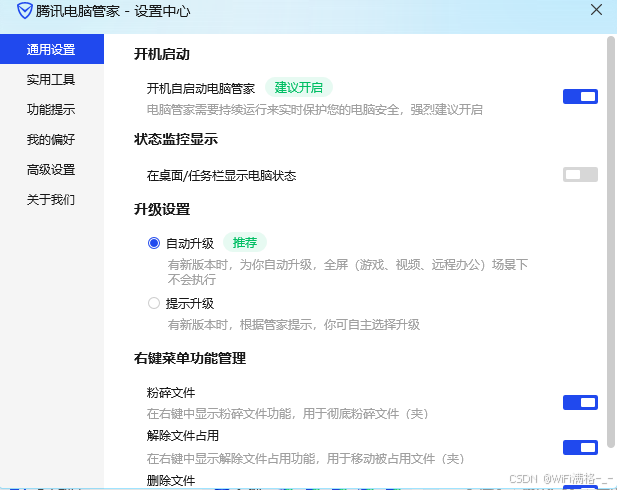Show the 关于我们 page
The image size is (617, 490).
51,200
